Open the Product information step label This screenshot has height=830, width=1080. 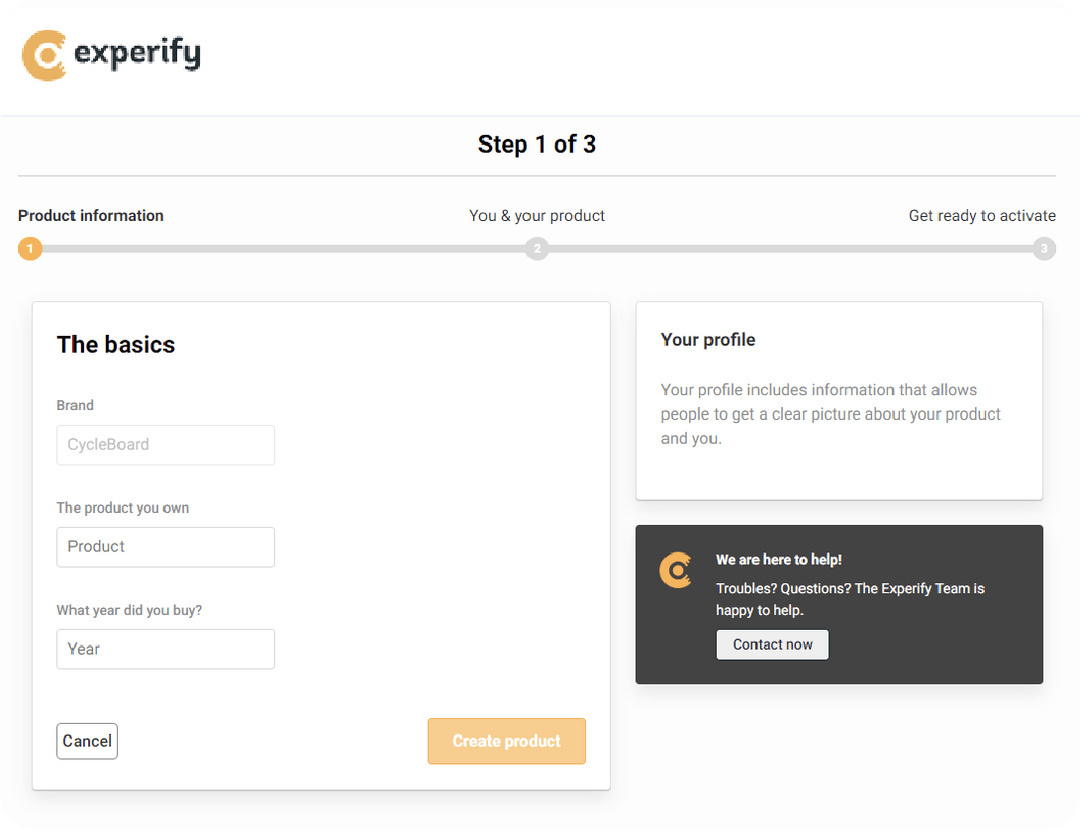coord(91,216)
